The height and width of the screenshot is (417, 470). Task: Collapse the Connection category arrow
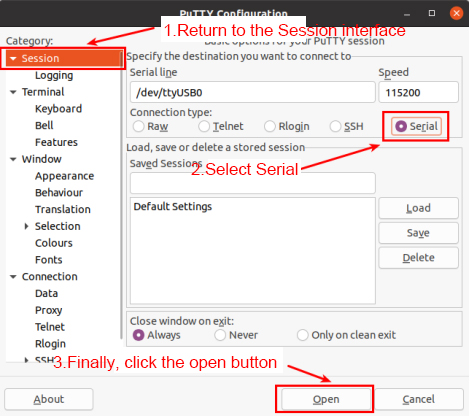pyautogui.click(x=13, y=277)
